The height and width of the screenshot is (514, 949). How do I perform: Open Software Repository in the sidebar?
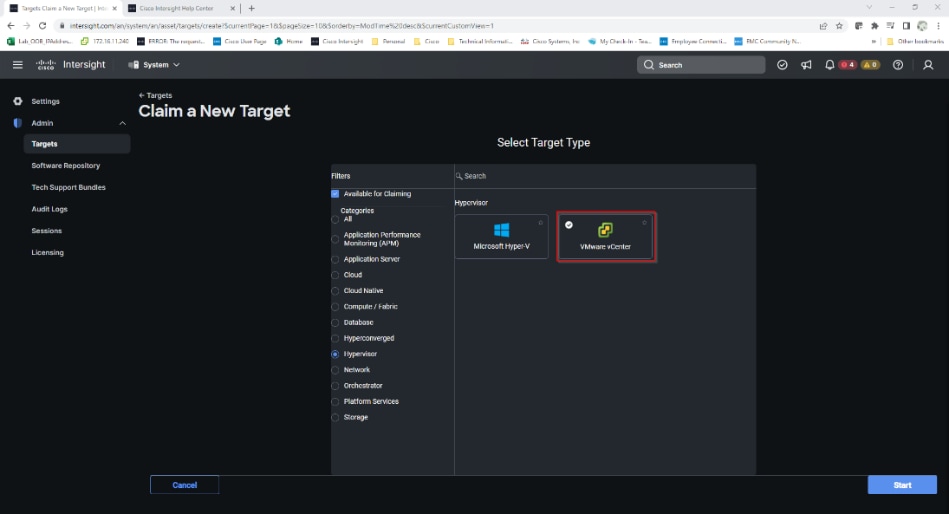(x=65, y=165)
